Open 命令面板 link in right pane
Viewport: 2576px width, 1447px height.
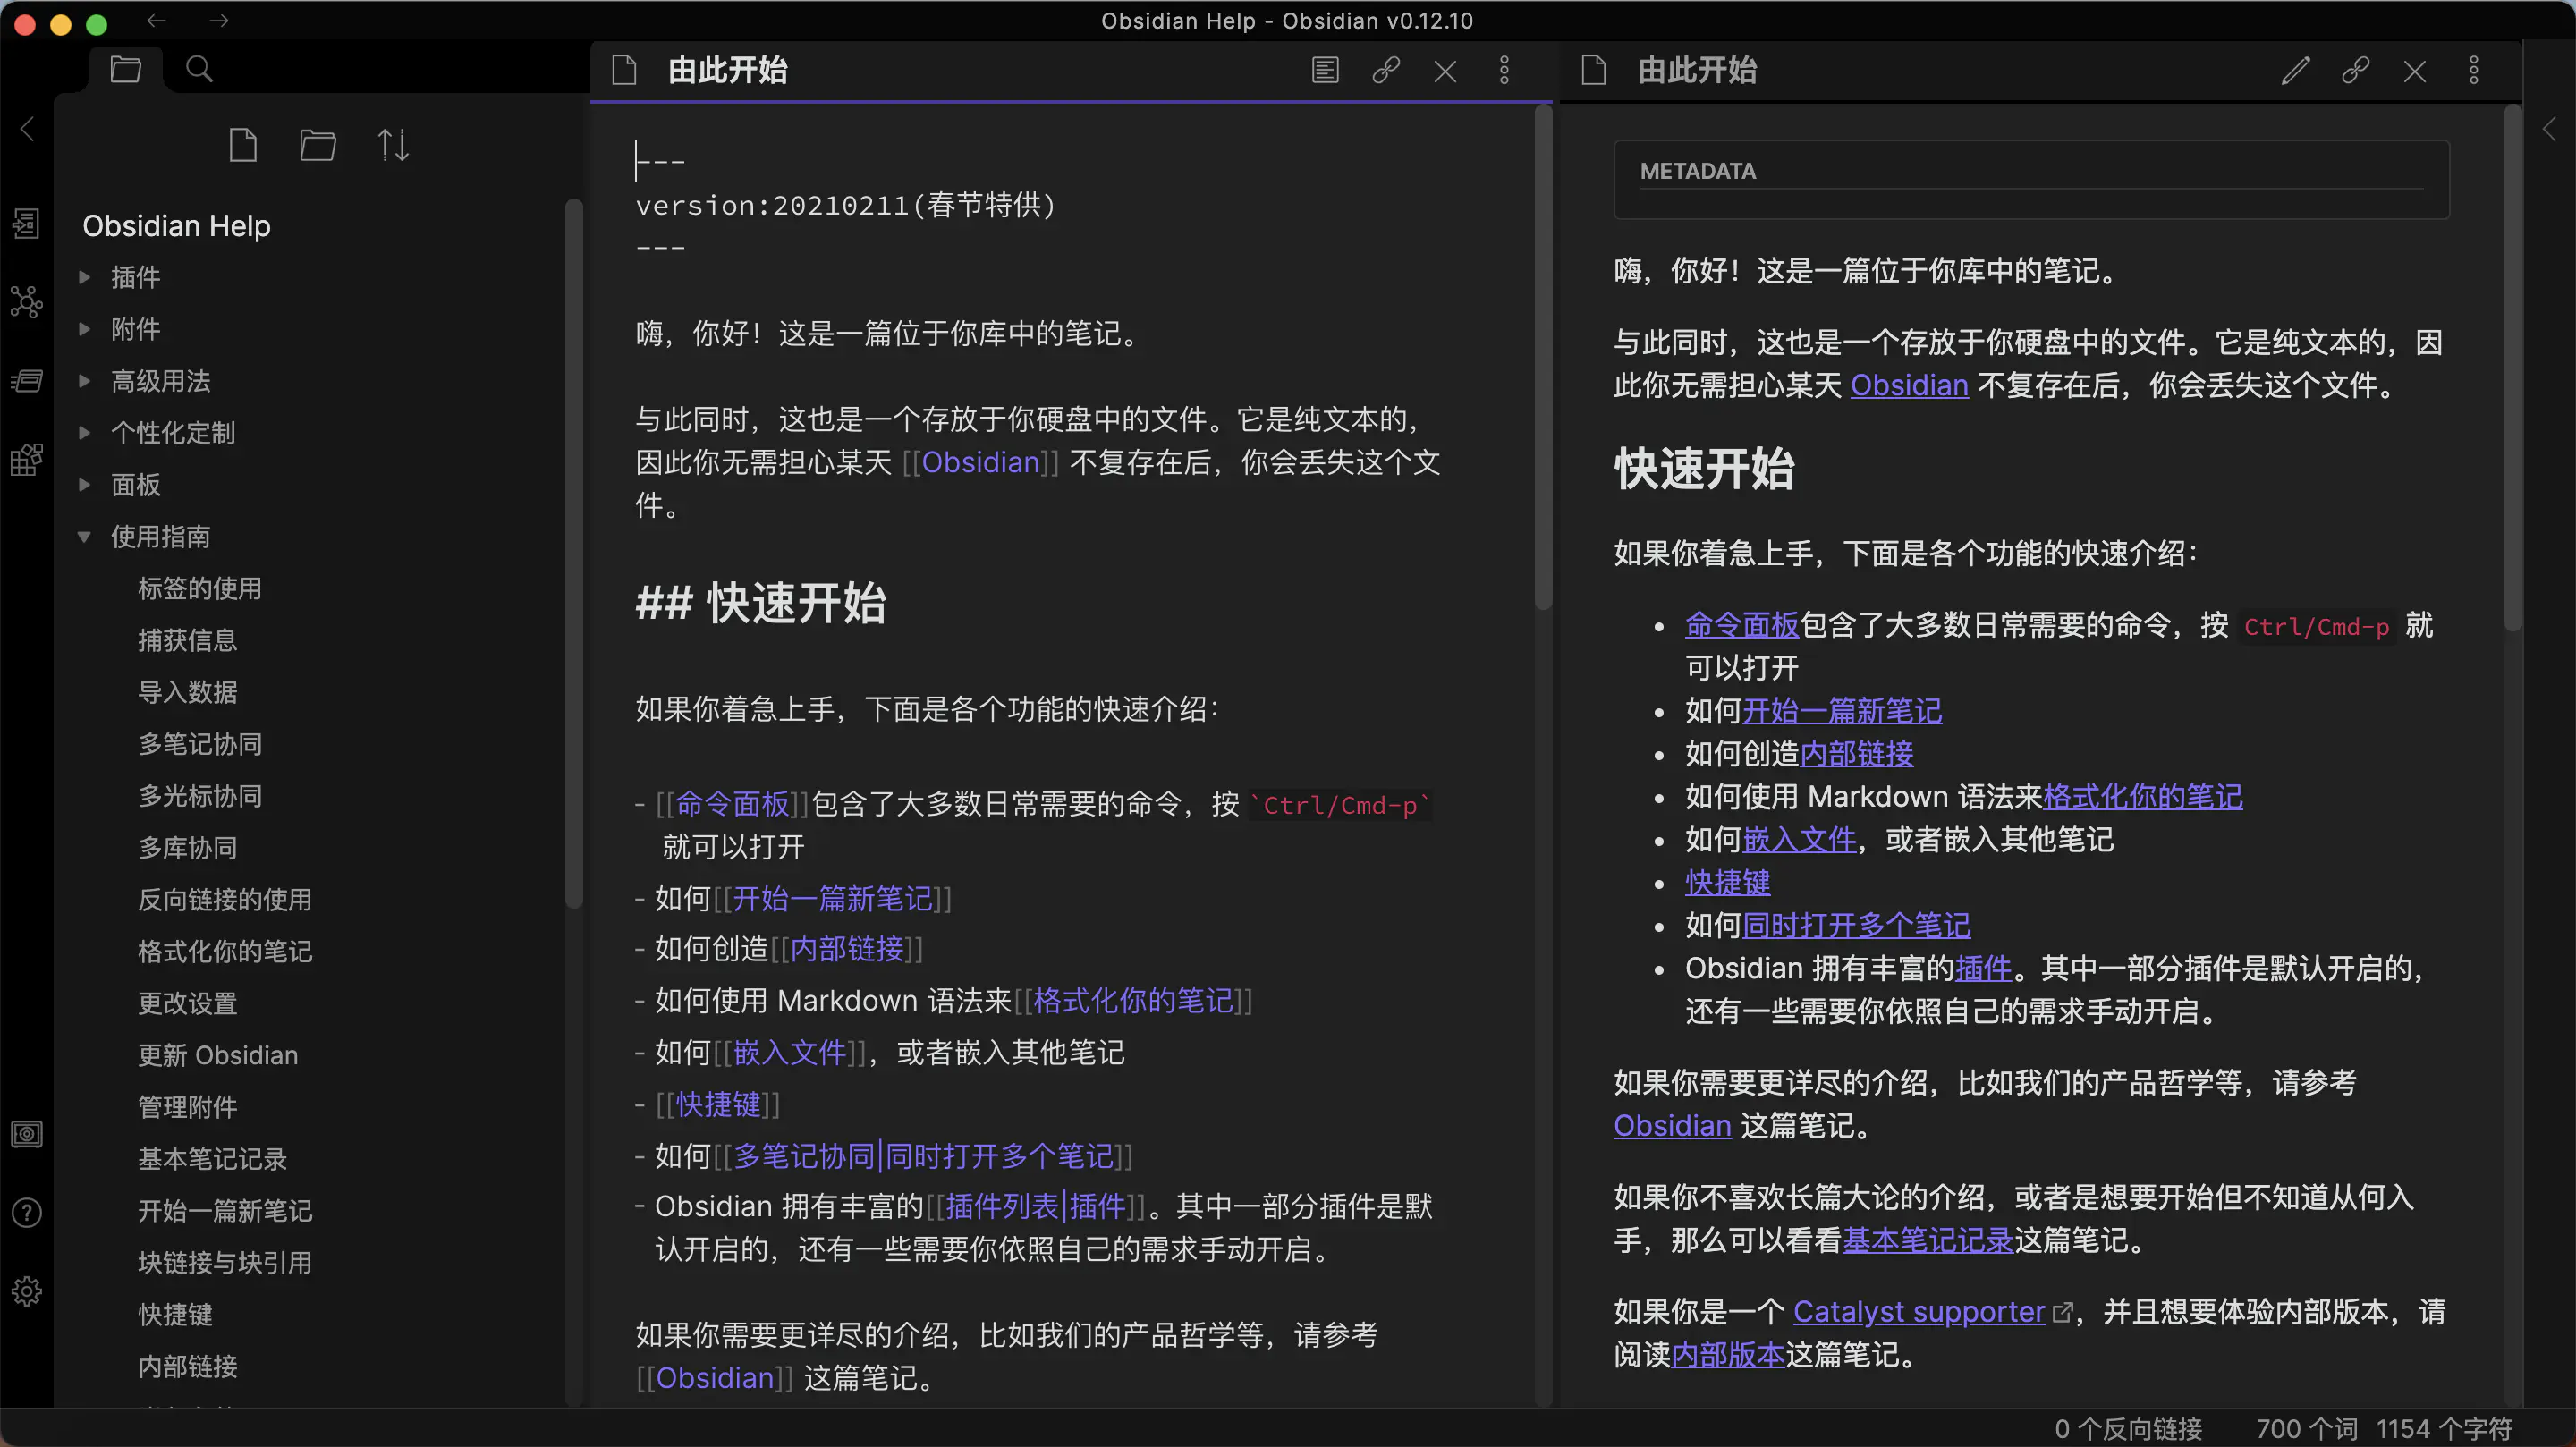pyautogui.click(x=1741, y=626)
